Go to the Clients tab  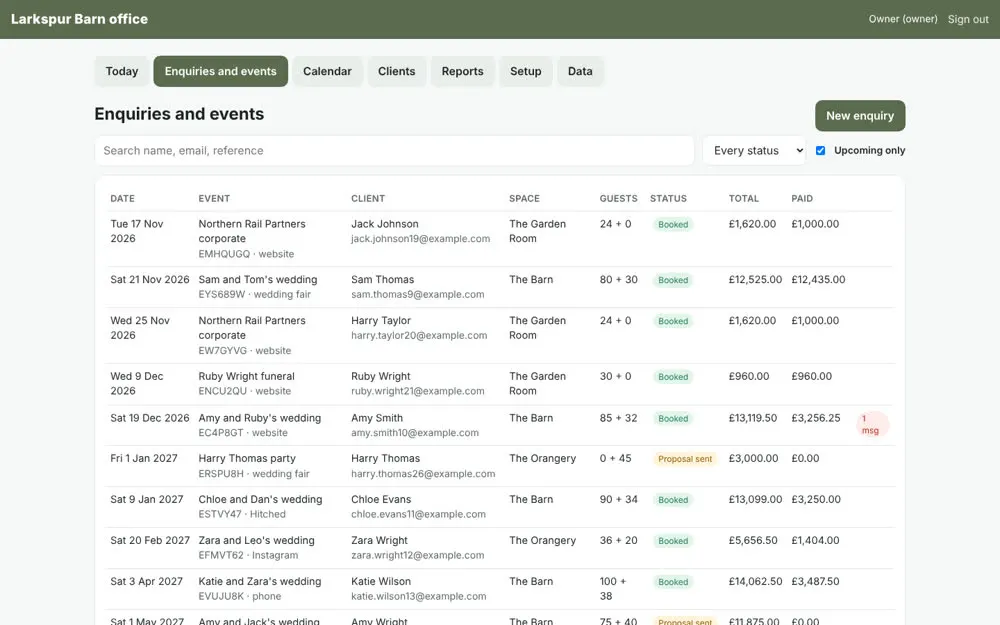(x=396, y=71)
